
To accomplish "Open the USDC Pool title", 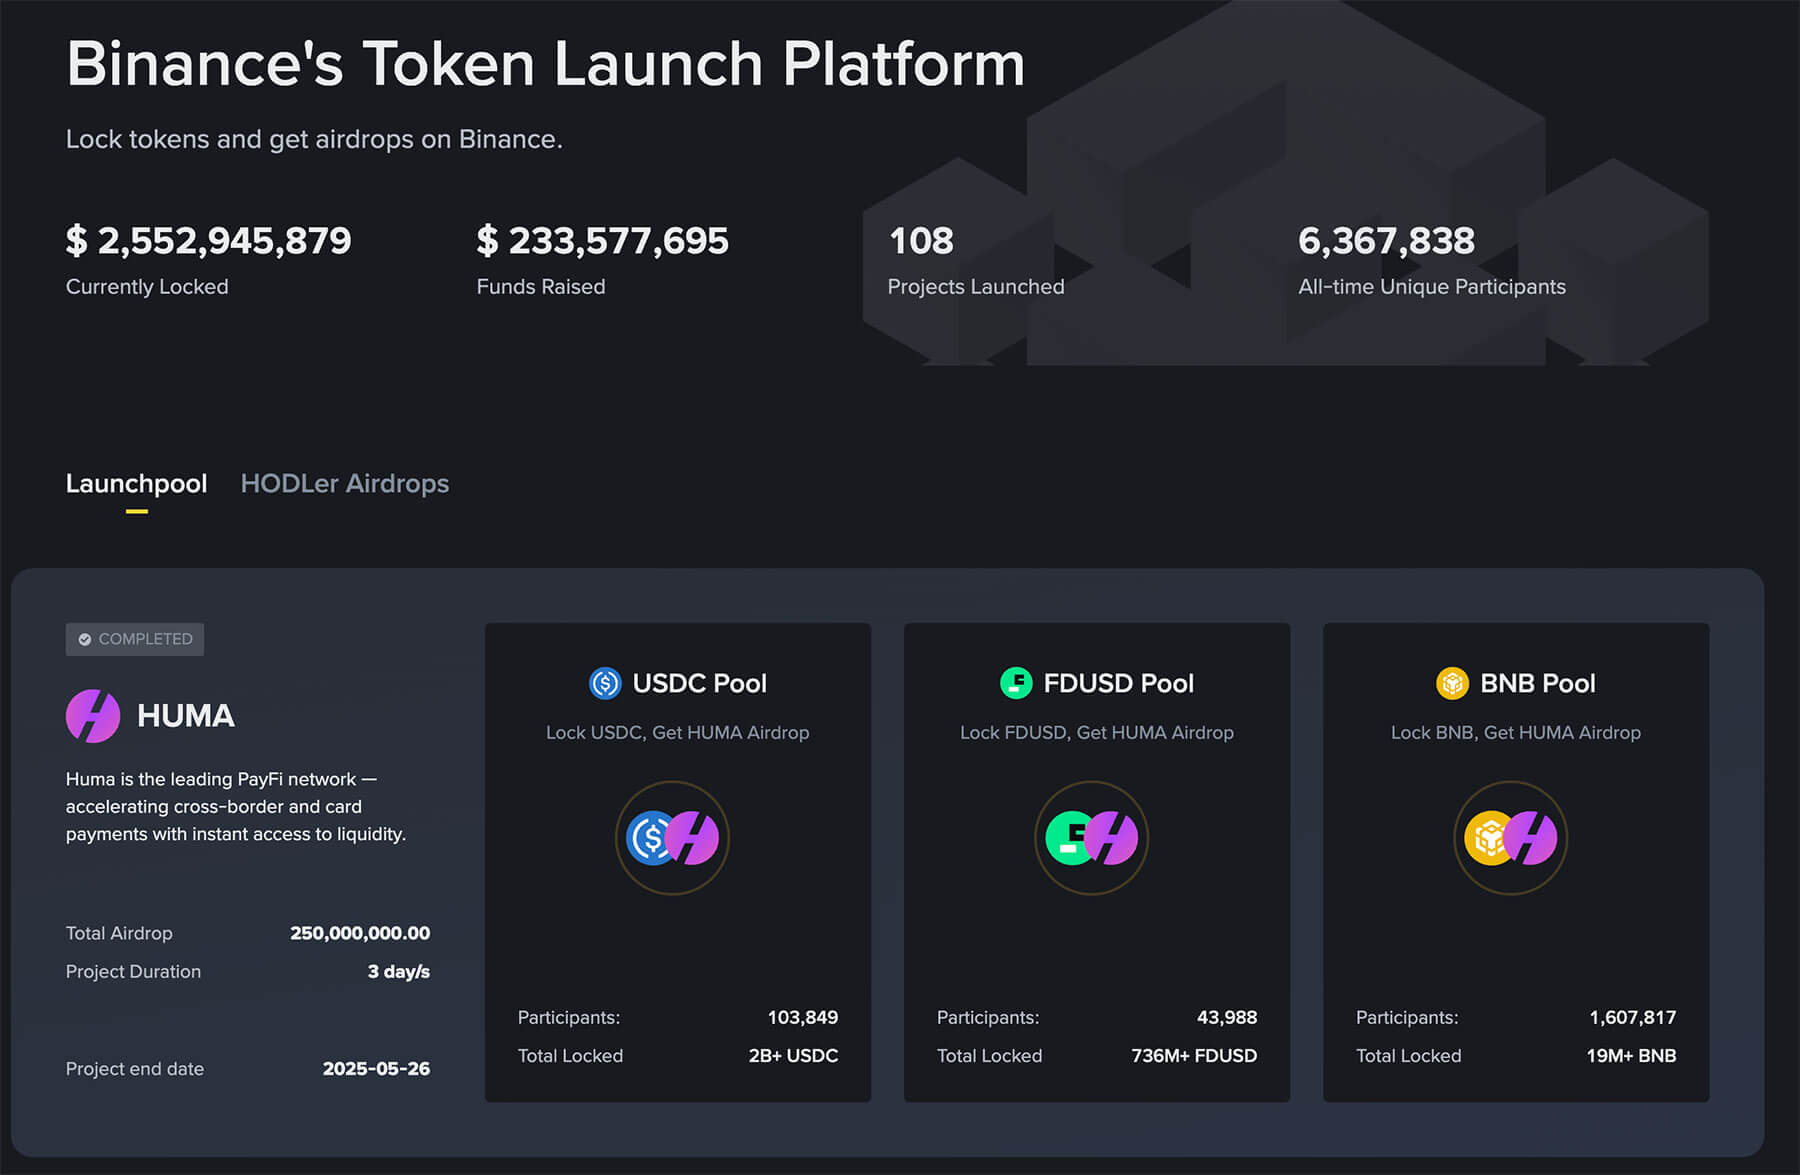I will tap(699, 683).
